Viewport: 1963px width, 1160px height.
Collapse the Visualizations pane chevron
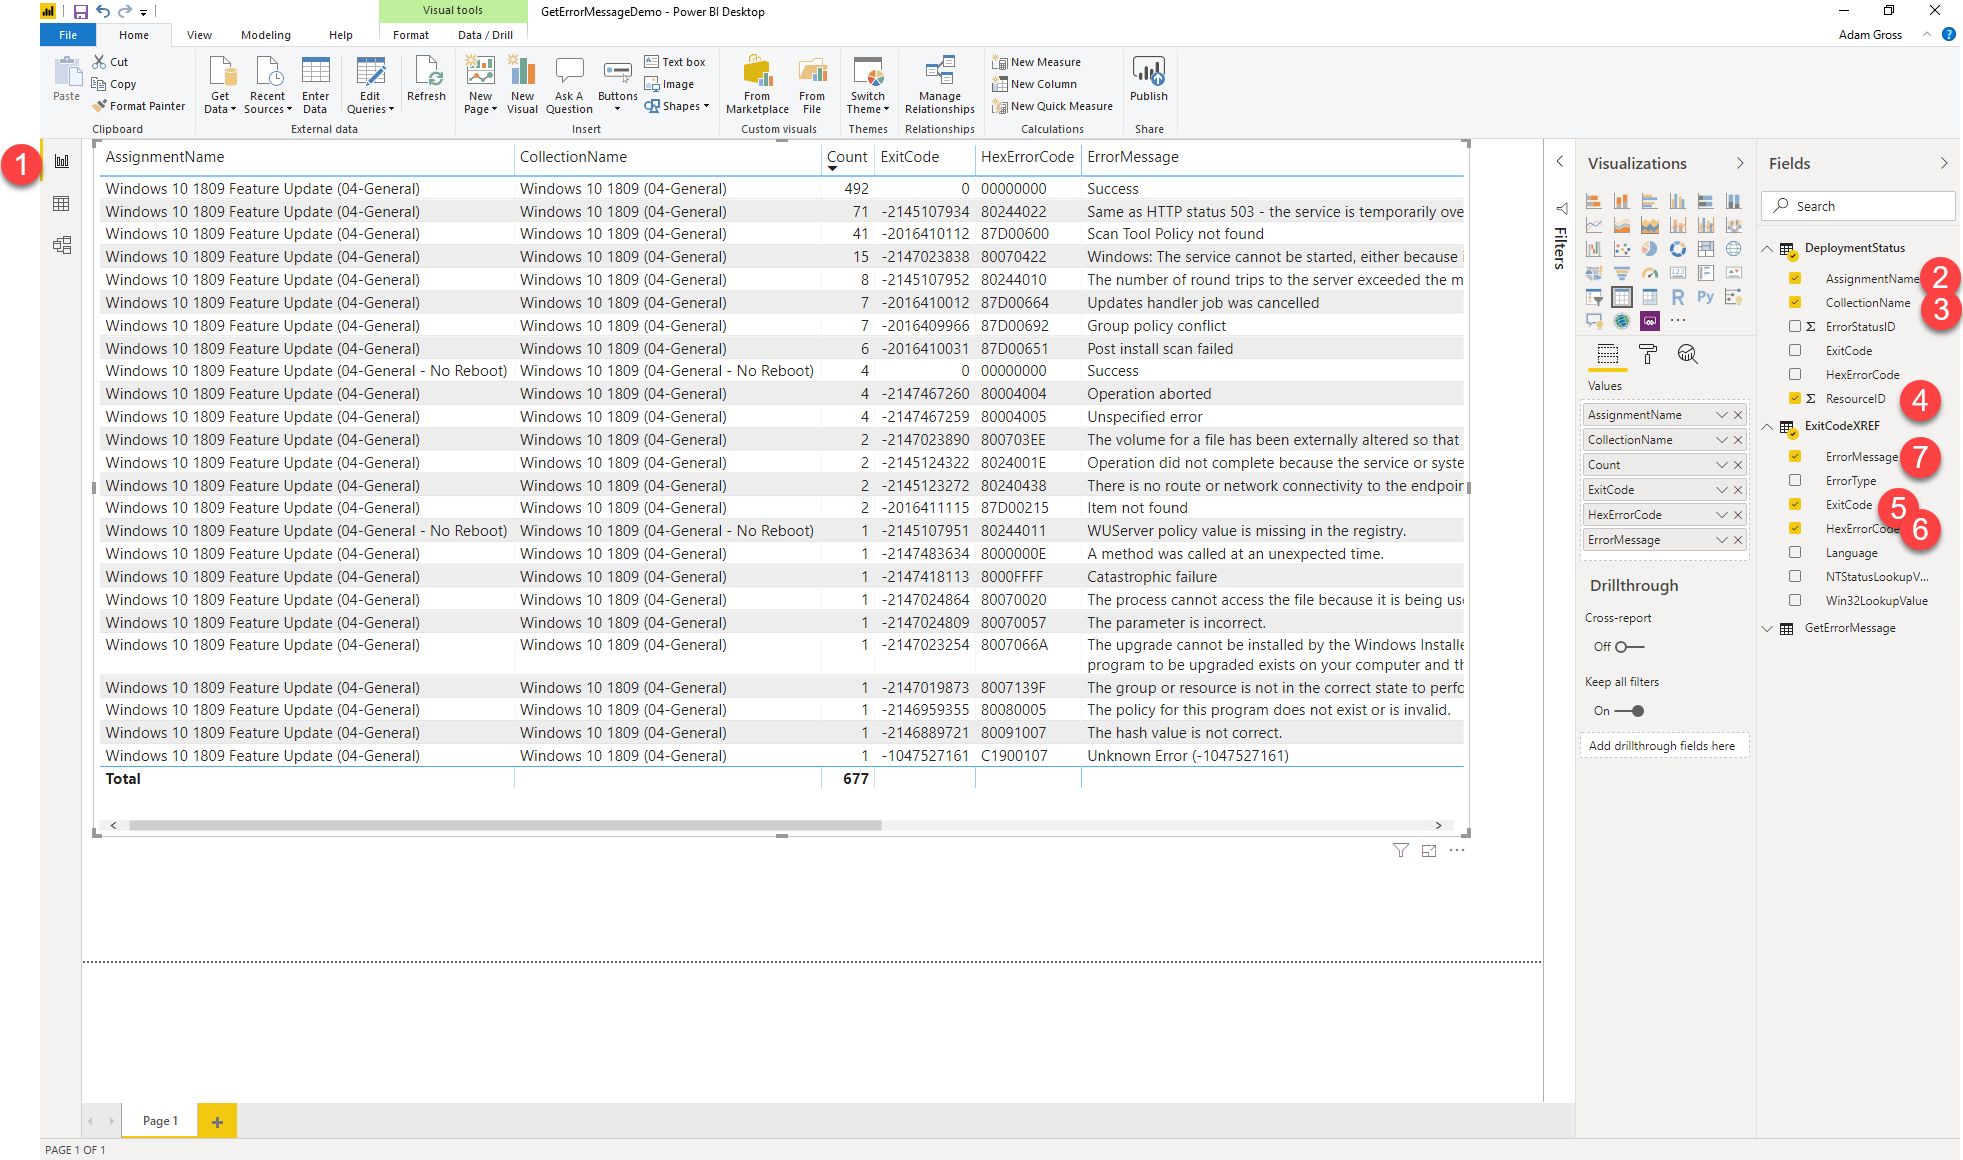[x=1740, y=163]
